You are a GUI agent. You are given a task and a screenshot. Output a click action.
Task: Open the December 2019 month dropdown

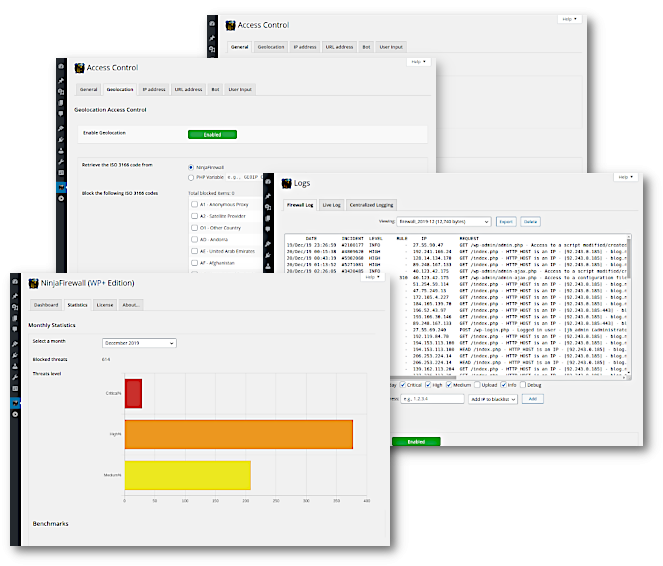coord(139,342)
